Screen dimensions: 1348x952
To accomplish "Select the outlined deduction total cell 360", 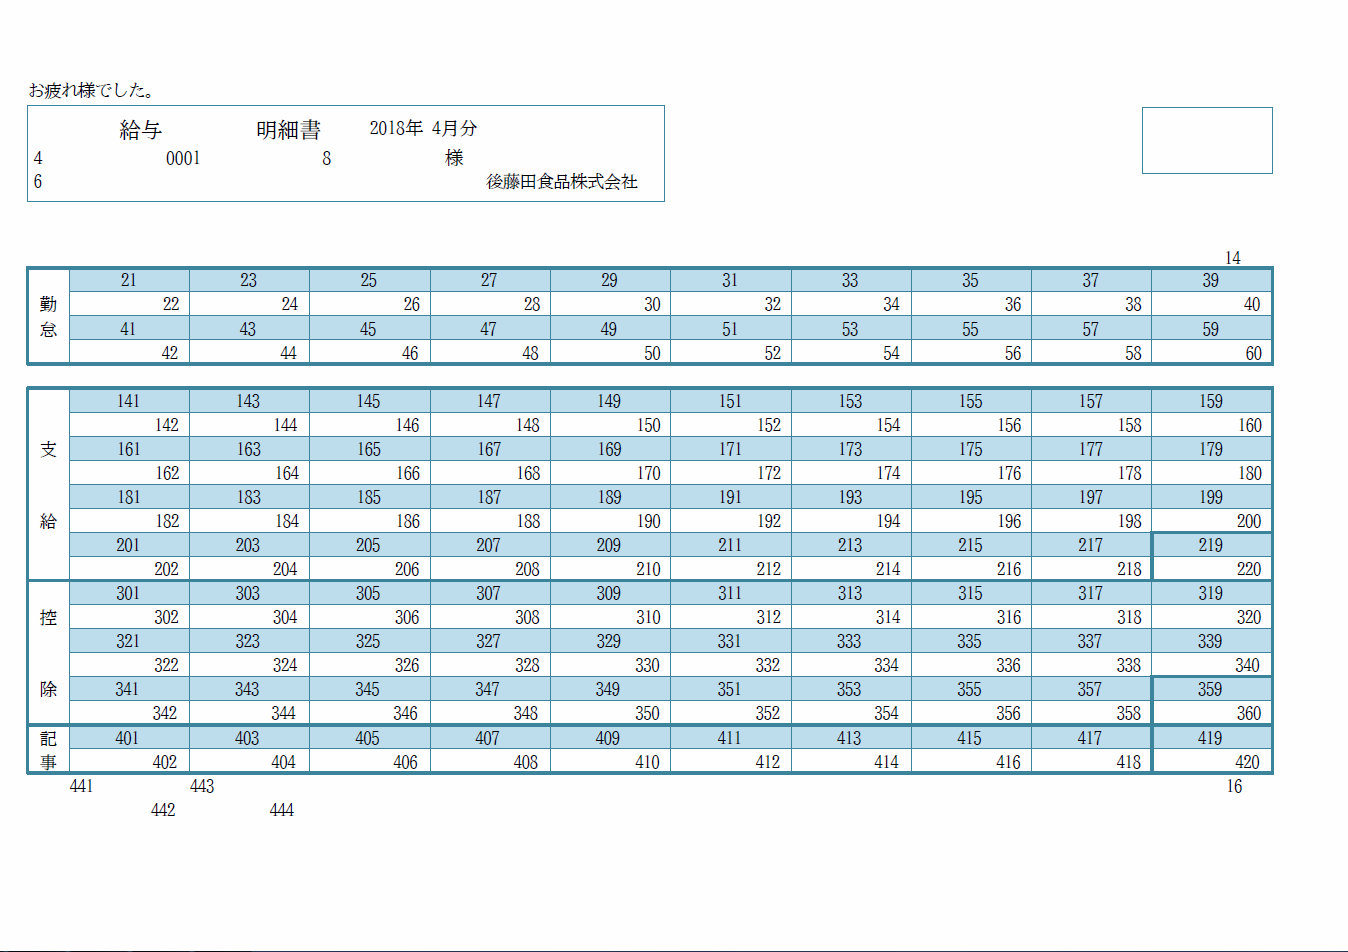I will point(1212,713).
